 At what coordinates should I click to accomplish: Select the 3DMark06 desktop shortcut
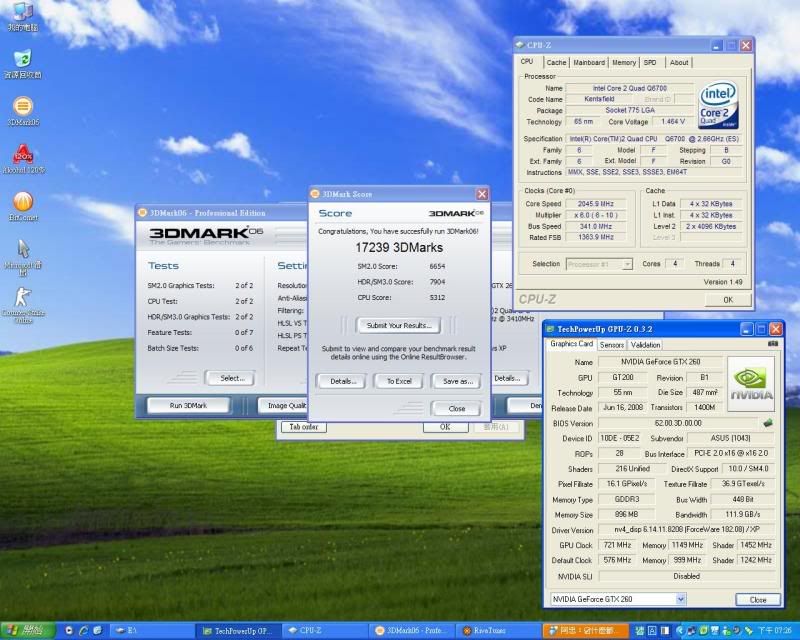tap(22, 111)
